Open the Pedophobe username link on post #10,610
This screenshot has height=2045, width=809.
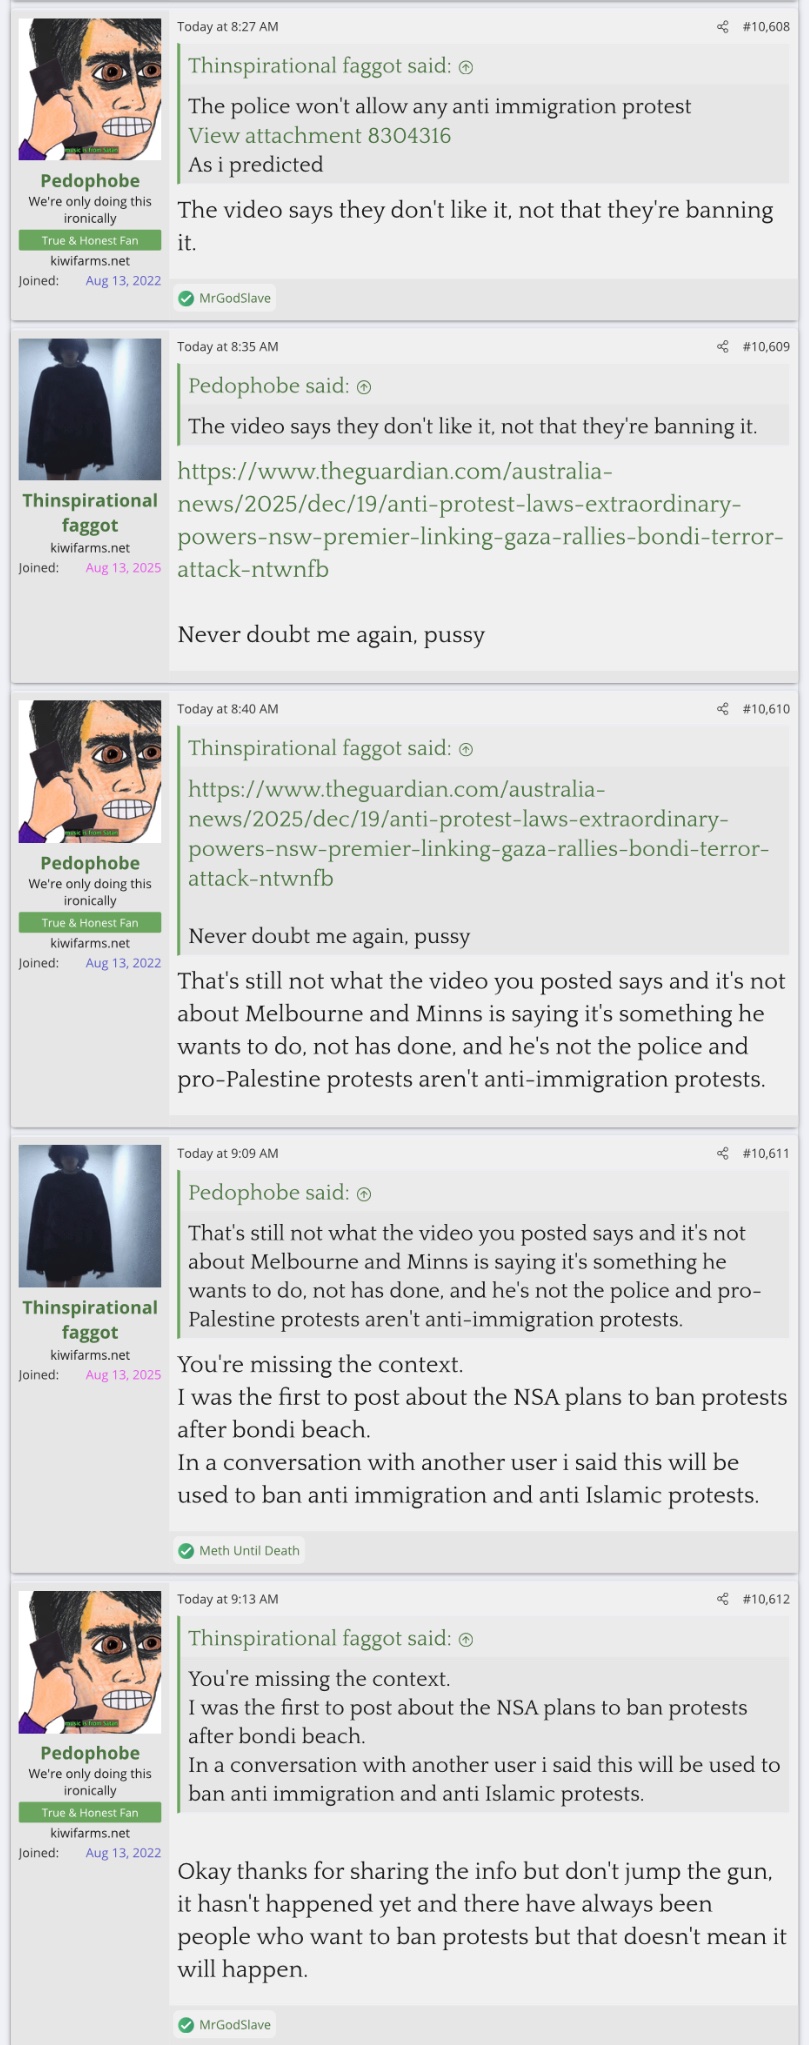[x=90, y=863]
